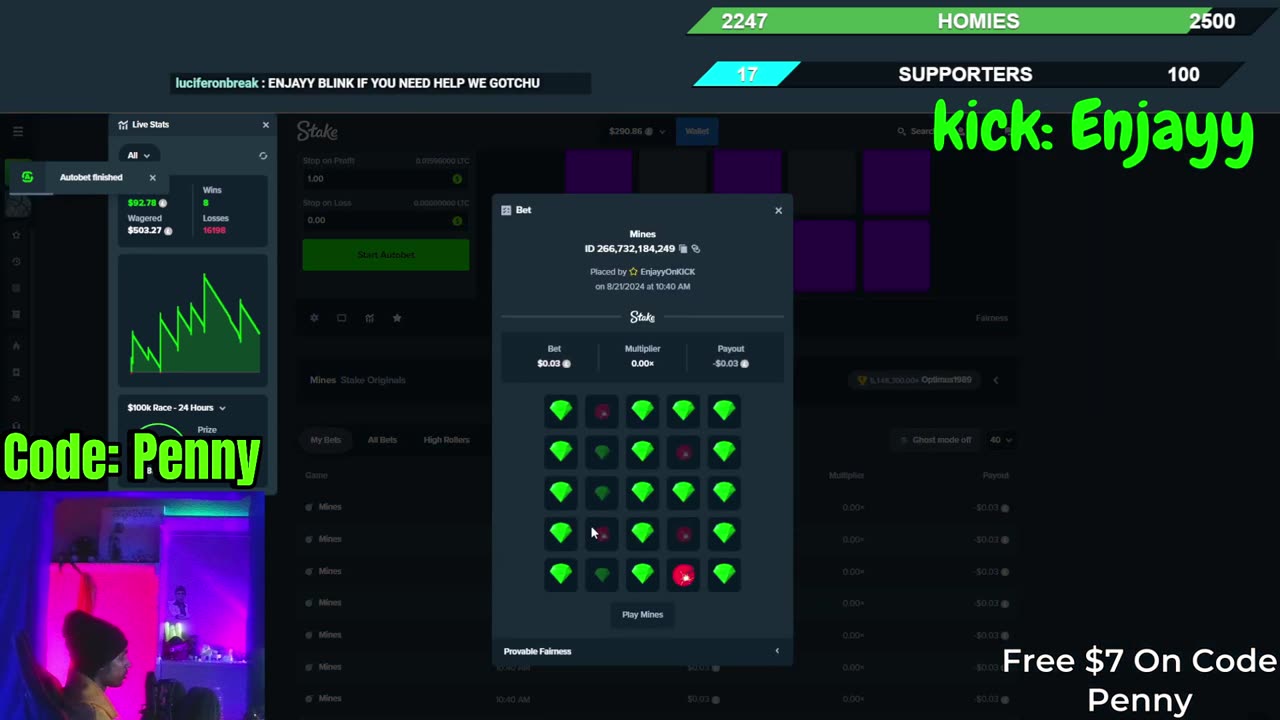1280x720 pixels.
Task: Select the top-left green gem tile
Action: (x=561, y=410)
